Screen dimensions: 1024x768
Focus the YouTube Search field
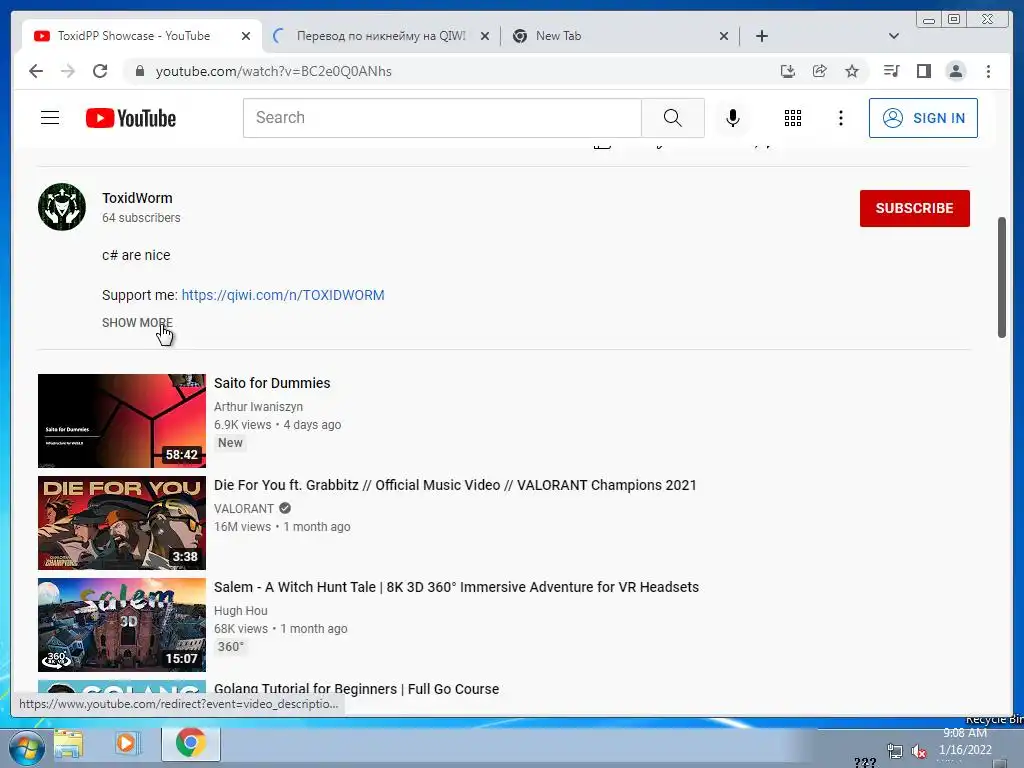pos(442,118)
